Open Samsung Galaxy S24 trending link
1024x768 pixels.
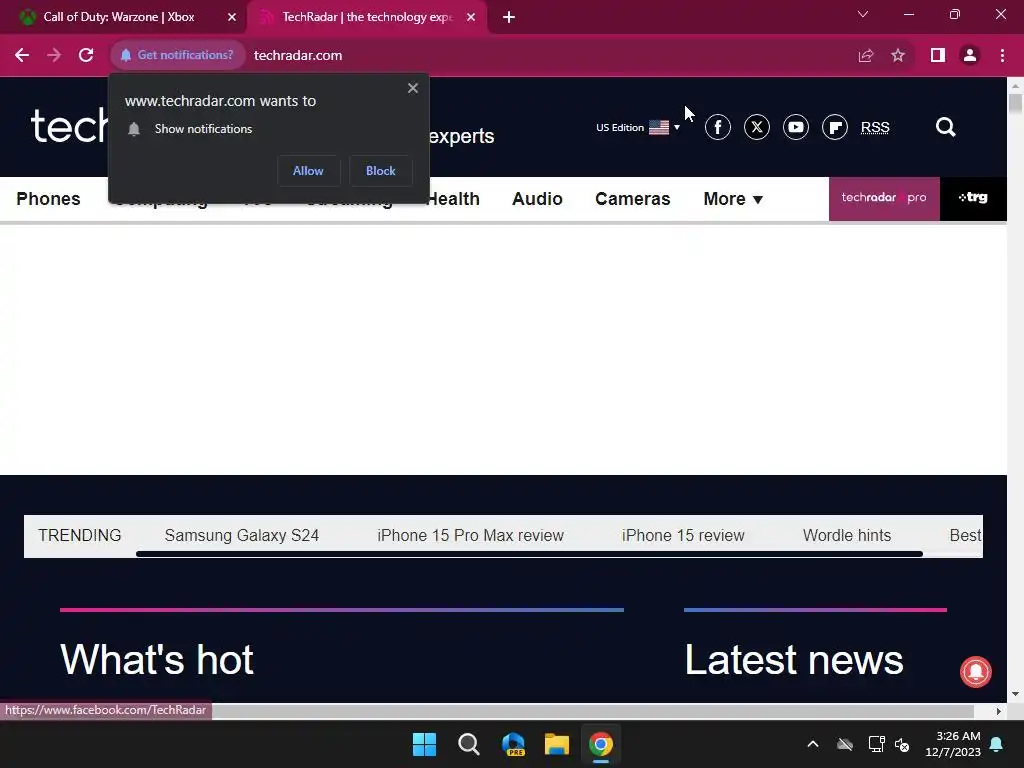point(242,536)
